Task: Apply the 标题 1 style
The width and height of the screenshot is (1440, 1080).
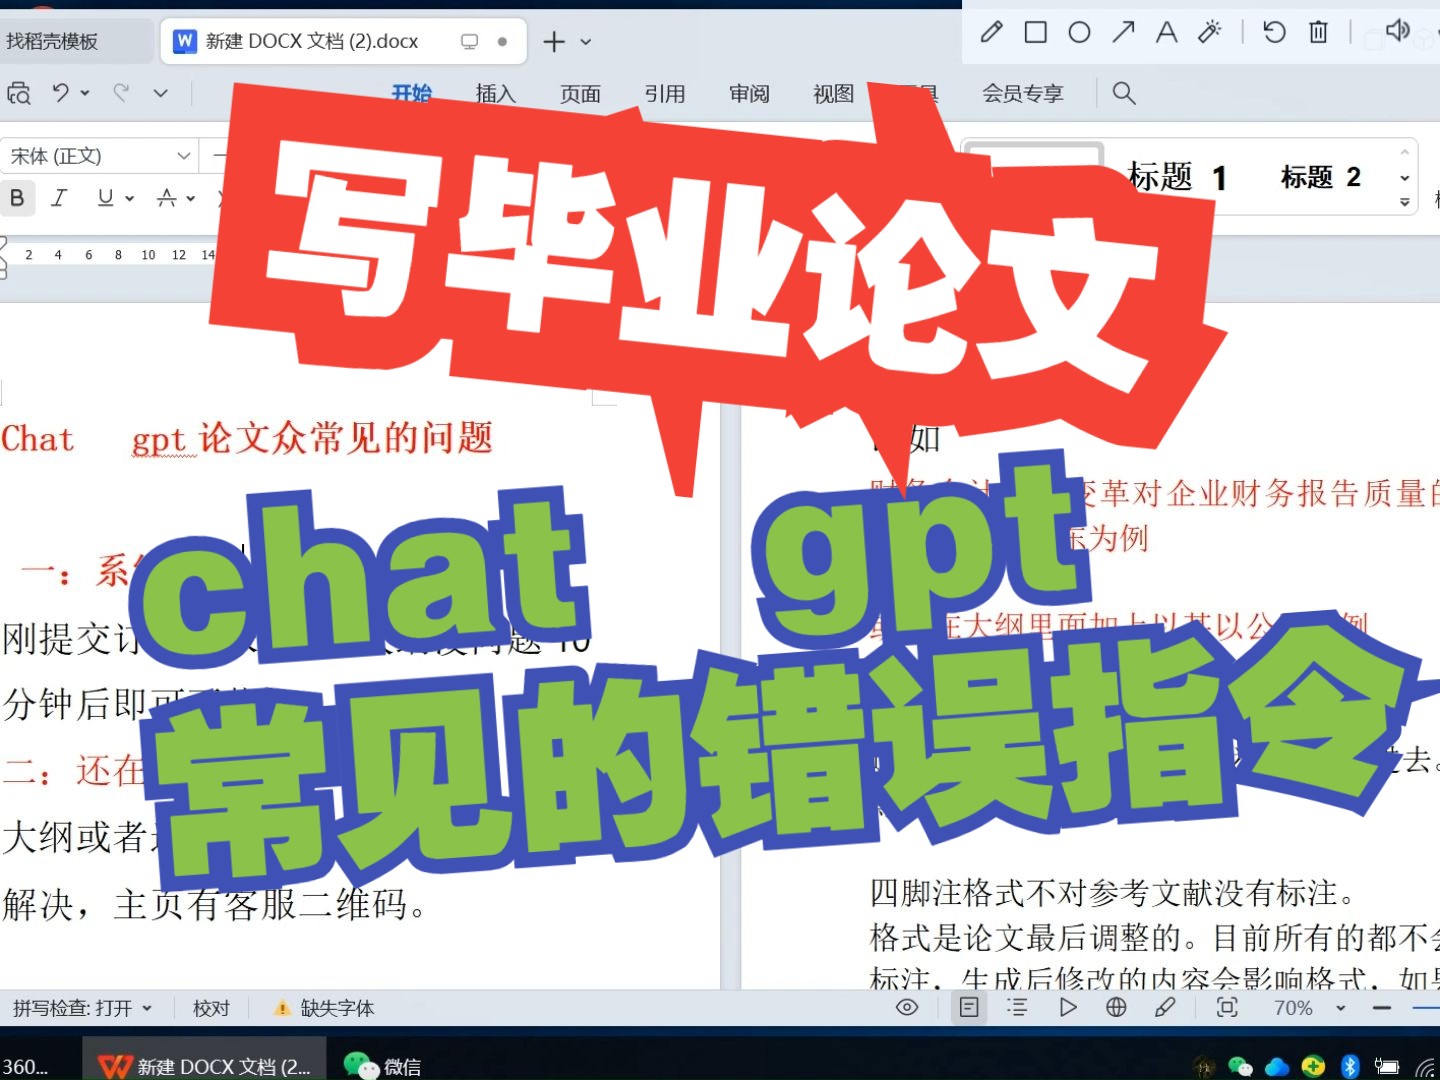Action: pos(1177,177)
